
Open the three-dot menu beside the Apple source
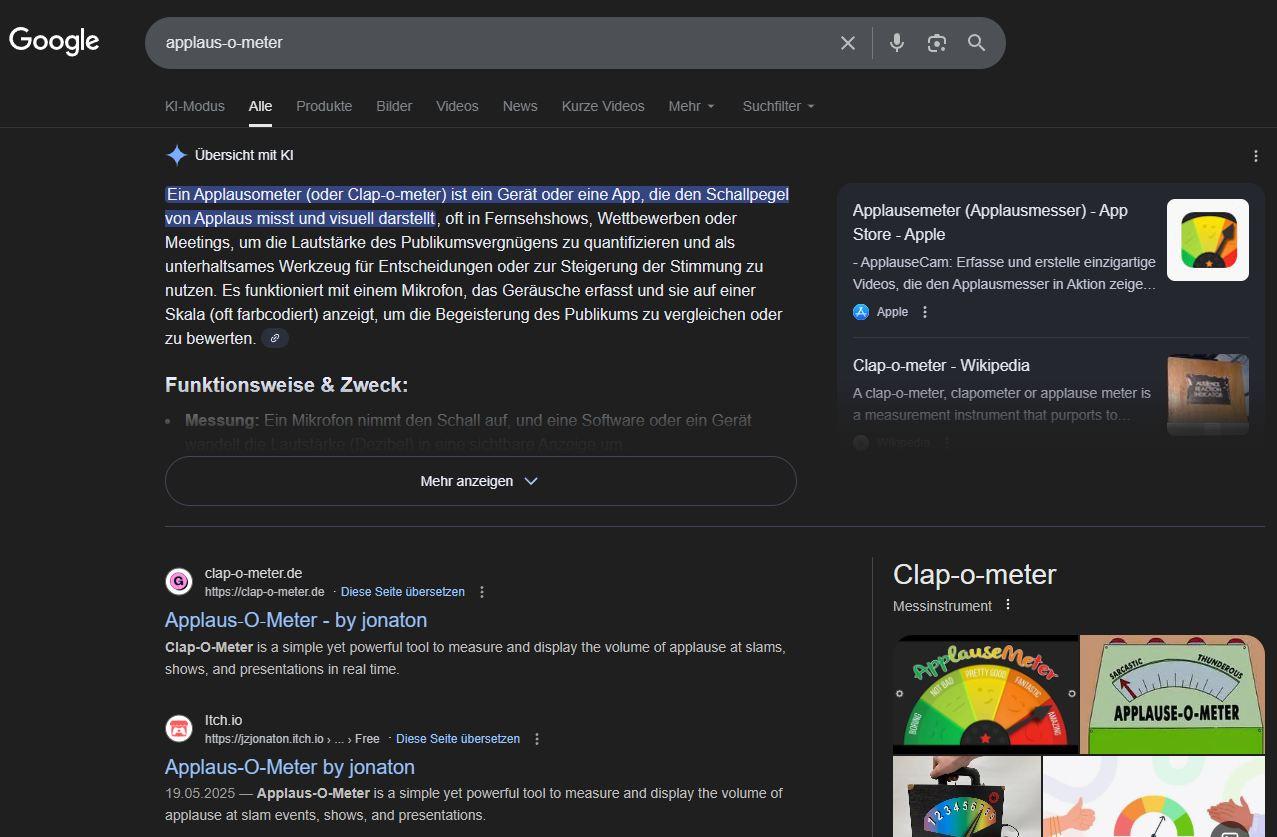pyautogui.click(x=925, y=312)
